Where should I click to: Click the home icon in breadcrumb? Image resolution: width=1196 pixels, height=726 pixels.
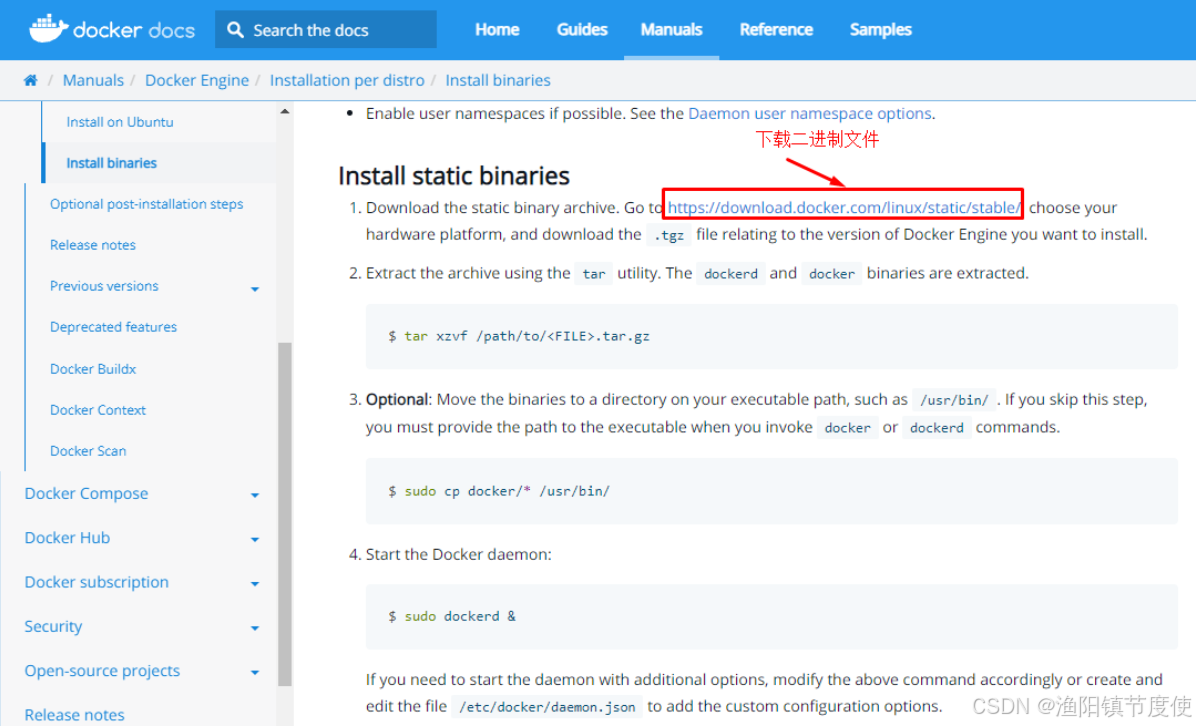pos(31,80)
